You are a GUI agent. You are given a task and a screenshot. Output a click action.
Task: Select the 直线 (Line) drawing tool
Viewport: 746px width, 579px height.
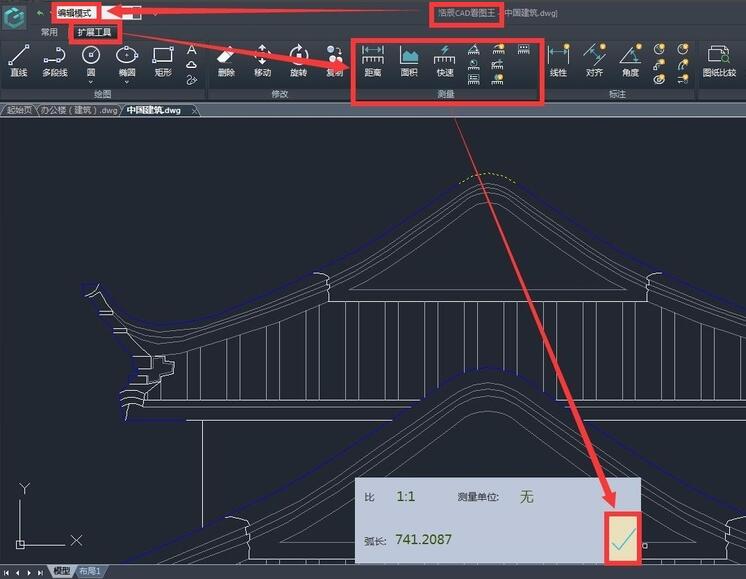(x=18, y=60)
